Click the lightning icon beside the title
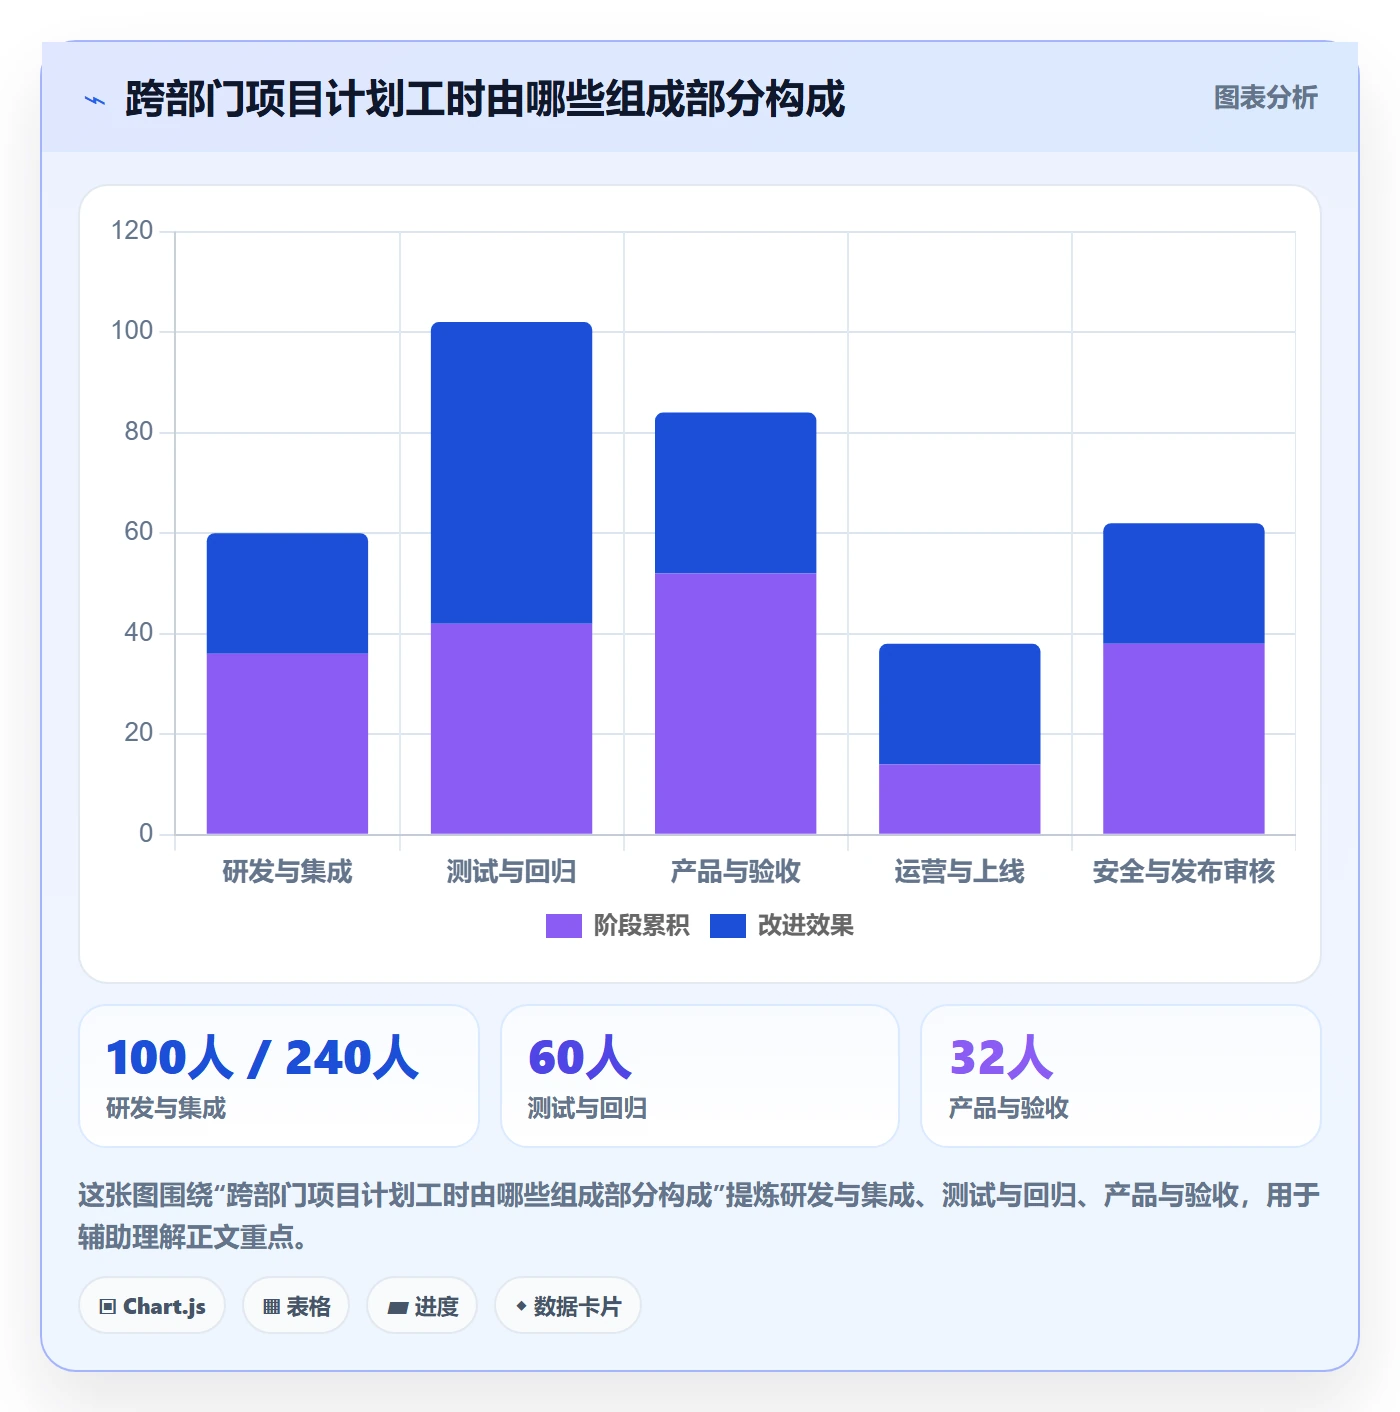 95,100
